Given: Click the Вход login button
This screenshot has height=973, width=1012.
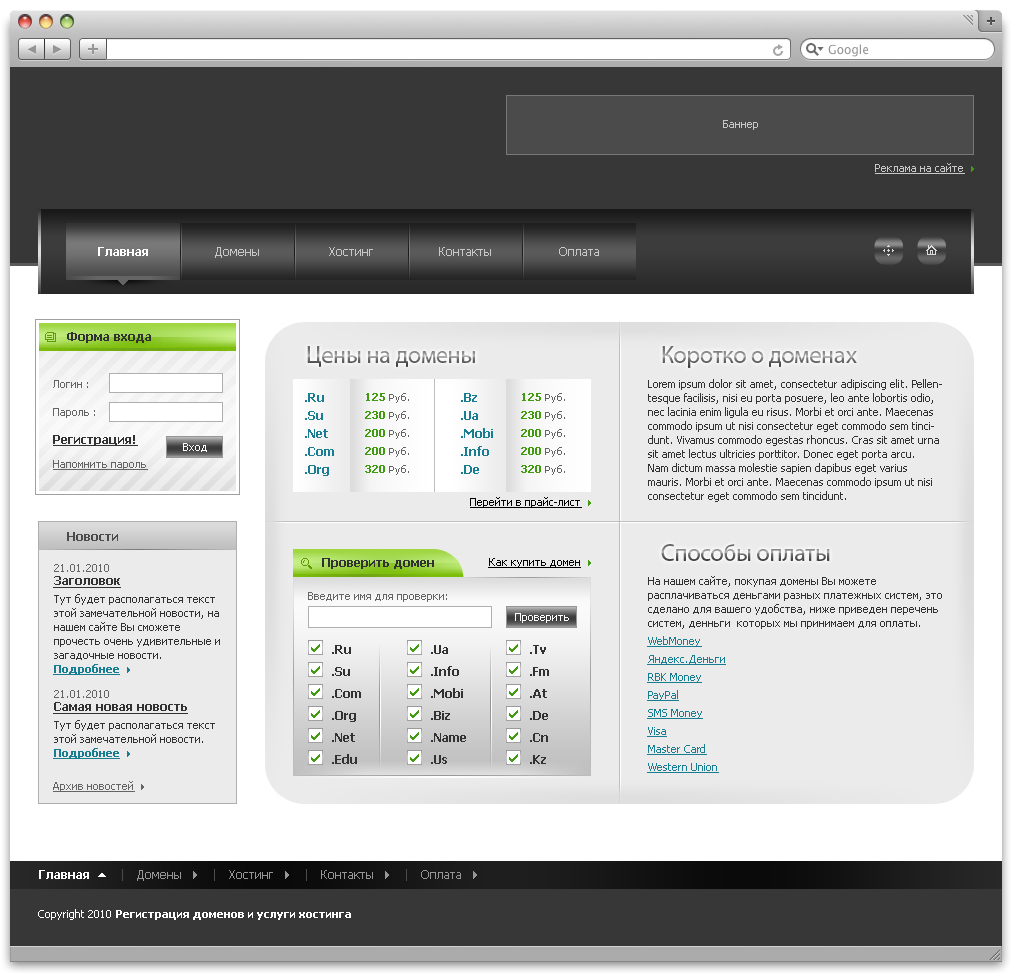Looking at the screenshot, I should pos(194,447).
